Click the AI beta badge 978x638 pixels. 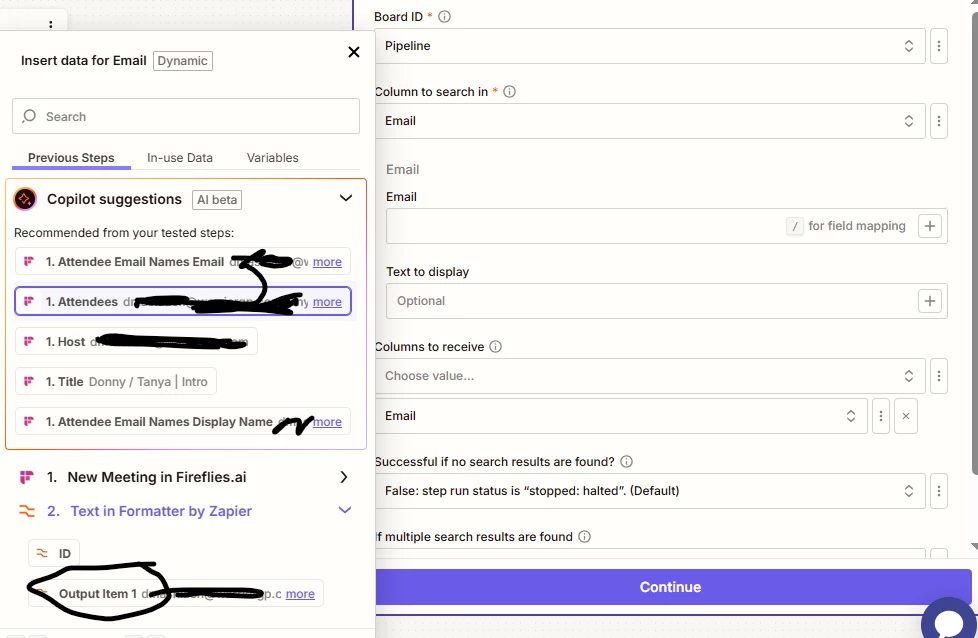click(217, 200)
